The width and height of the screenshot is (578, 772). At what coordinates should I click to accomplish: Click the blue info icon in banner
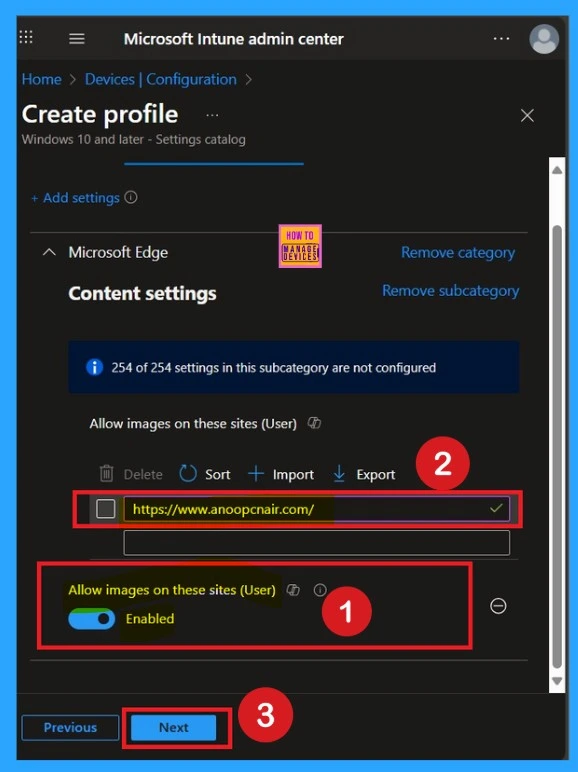coord(94,367)
